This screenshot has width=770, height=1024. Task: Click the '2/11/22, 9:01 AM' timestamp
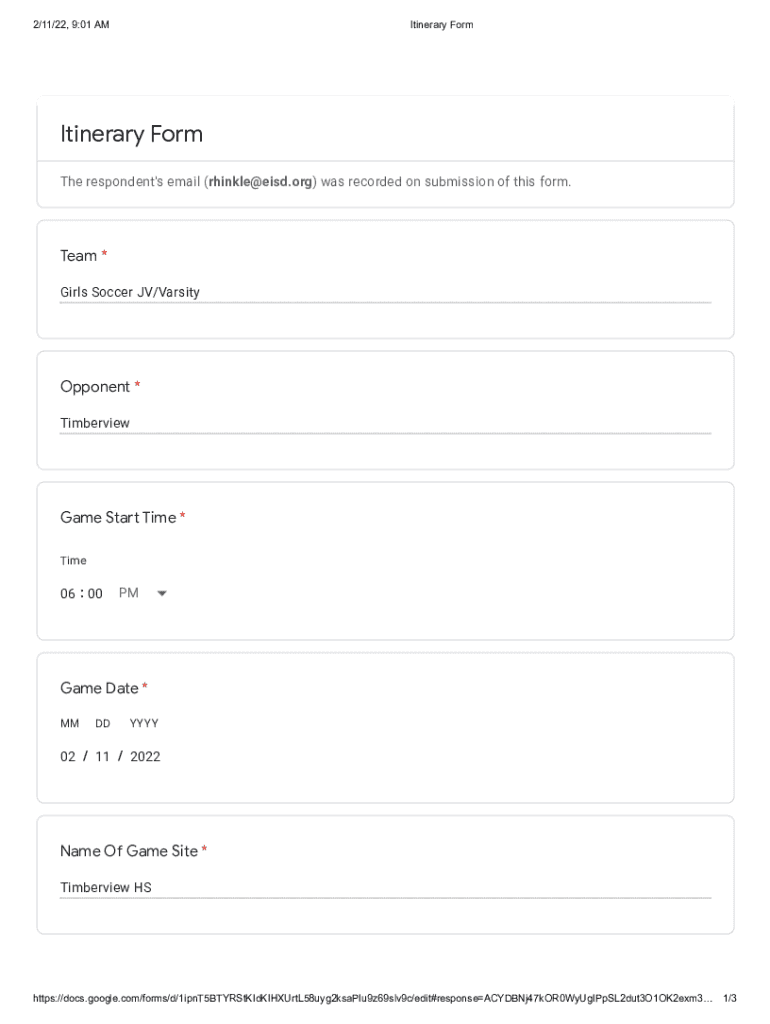(x=71, y=24)
